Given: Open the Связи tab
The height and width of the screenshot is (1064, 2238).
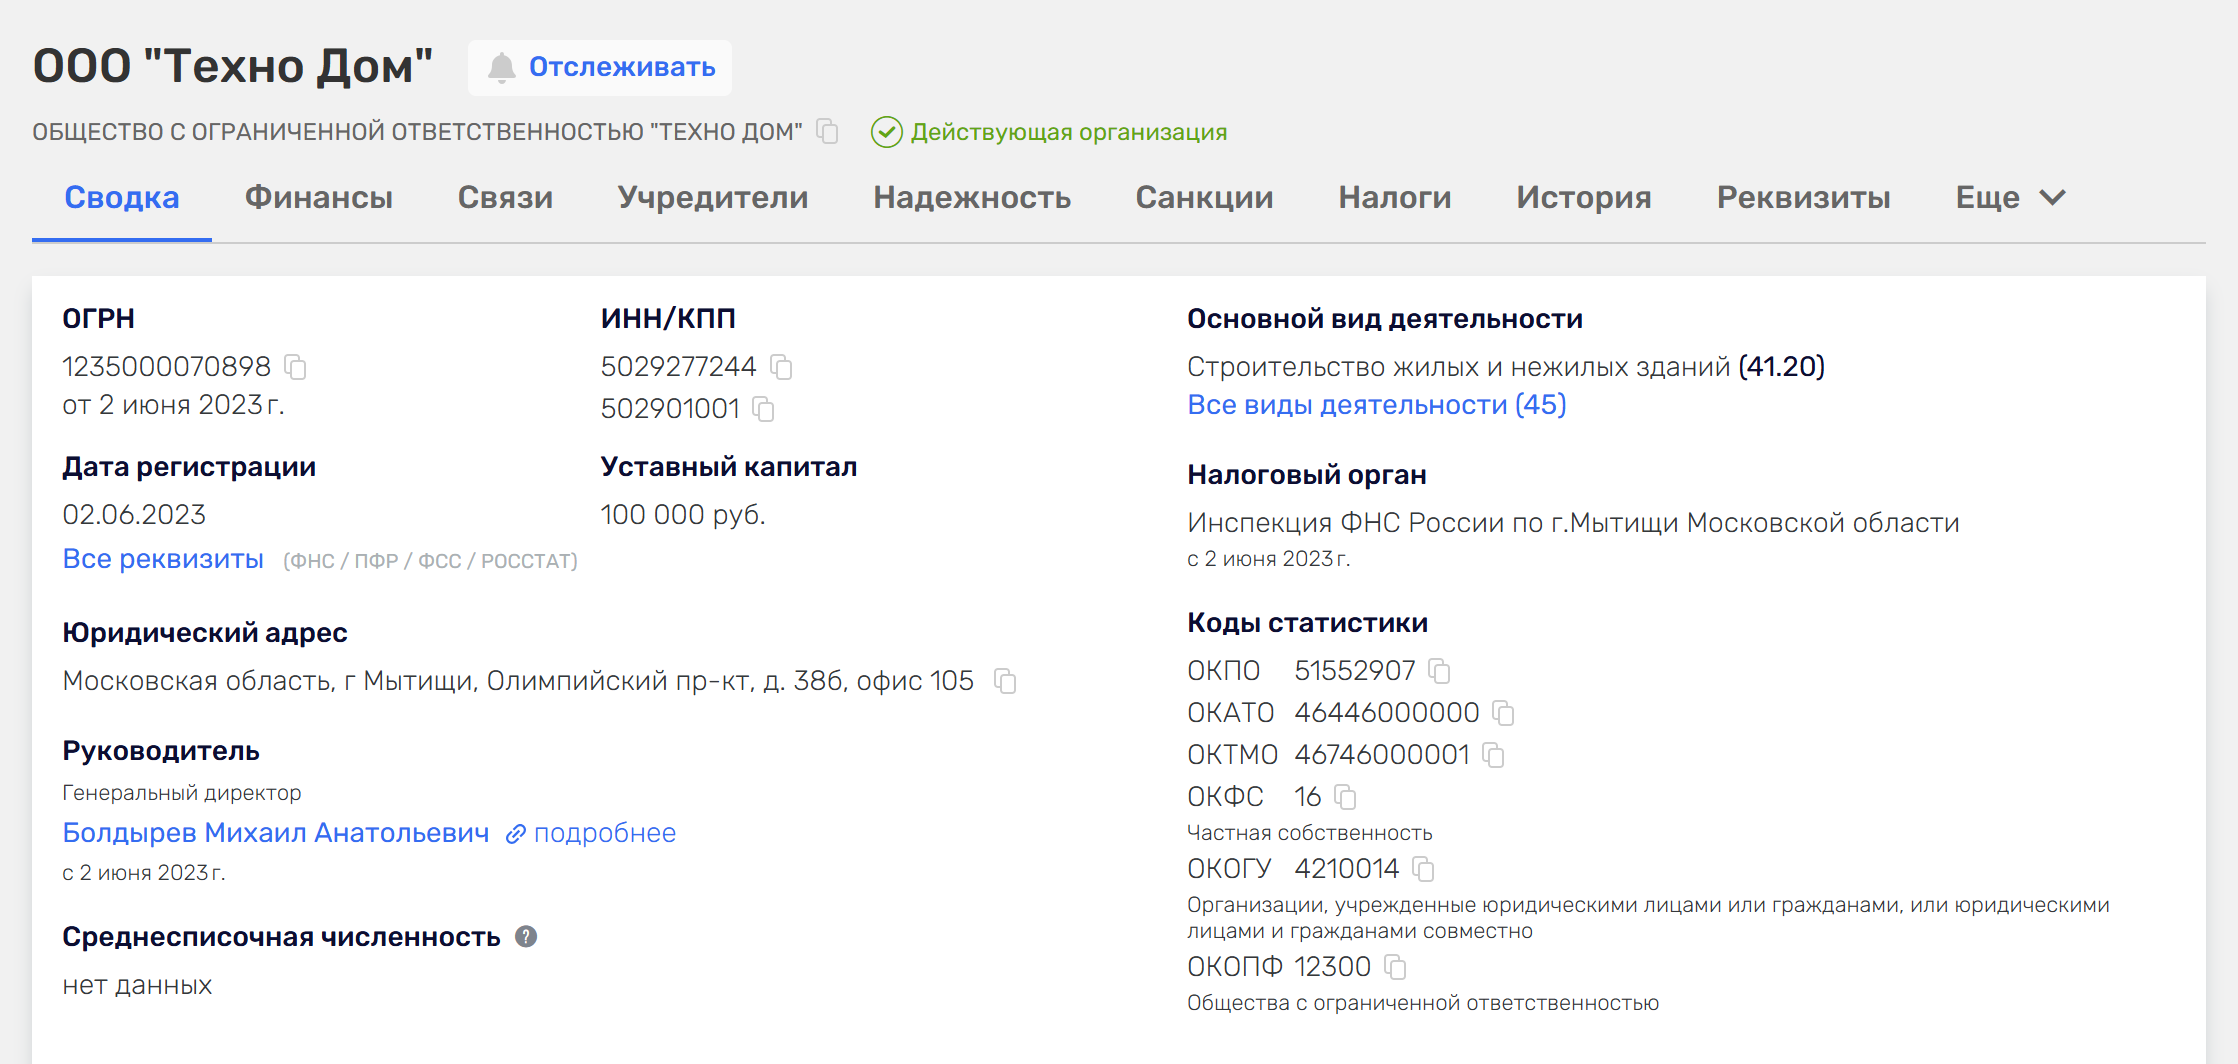Looking at the screenshot, I should 505,198.
